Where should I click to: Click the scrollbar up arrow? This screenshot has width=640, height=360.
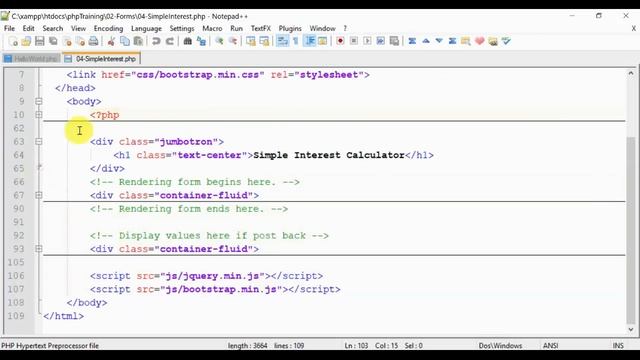631,73
